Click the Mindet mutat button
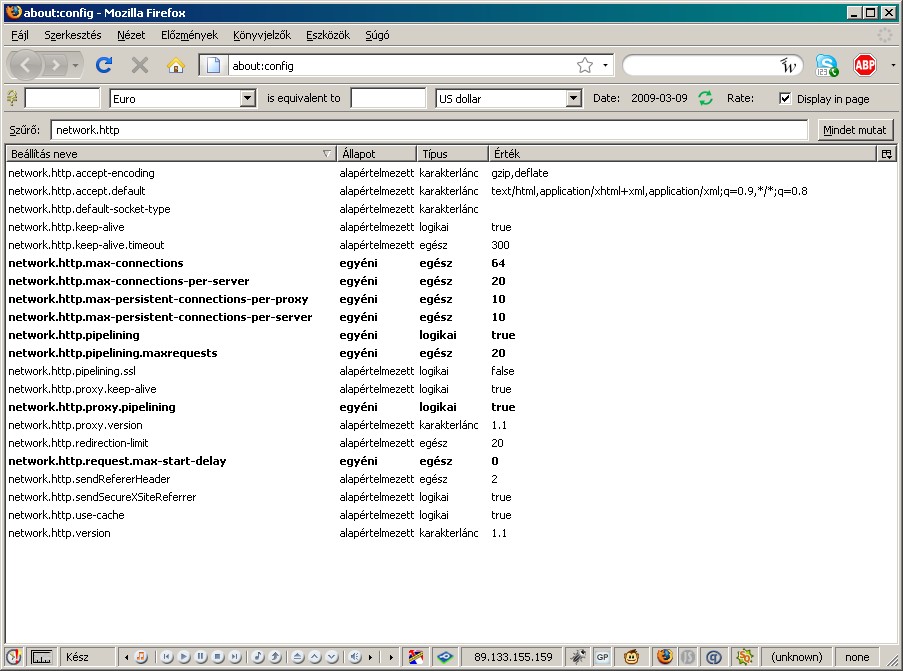Viewport: 903px width, 671px height. [x=855, y=130]
